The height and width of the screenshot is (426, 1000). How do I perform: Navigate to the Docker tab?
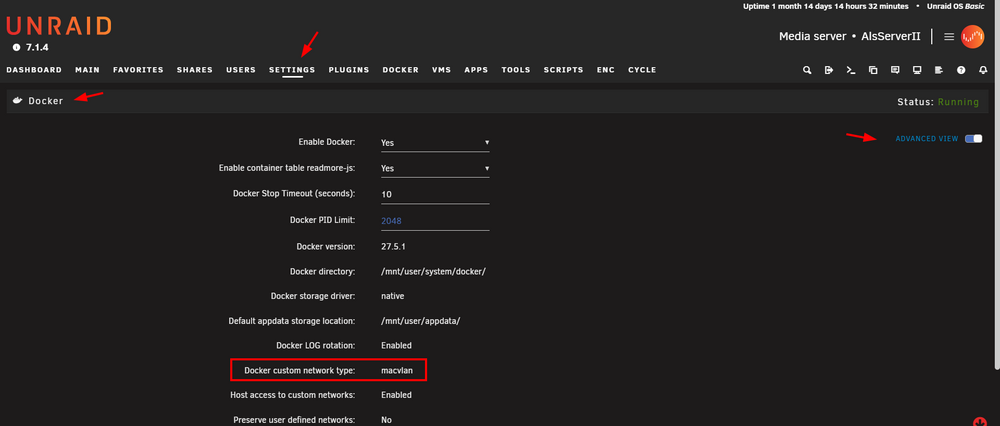click(401, 70)
